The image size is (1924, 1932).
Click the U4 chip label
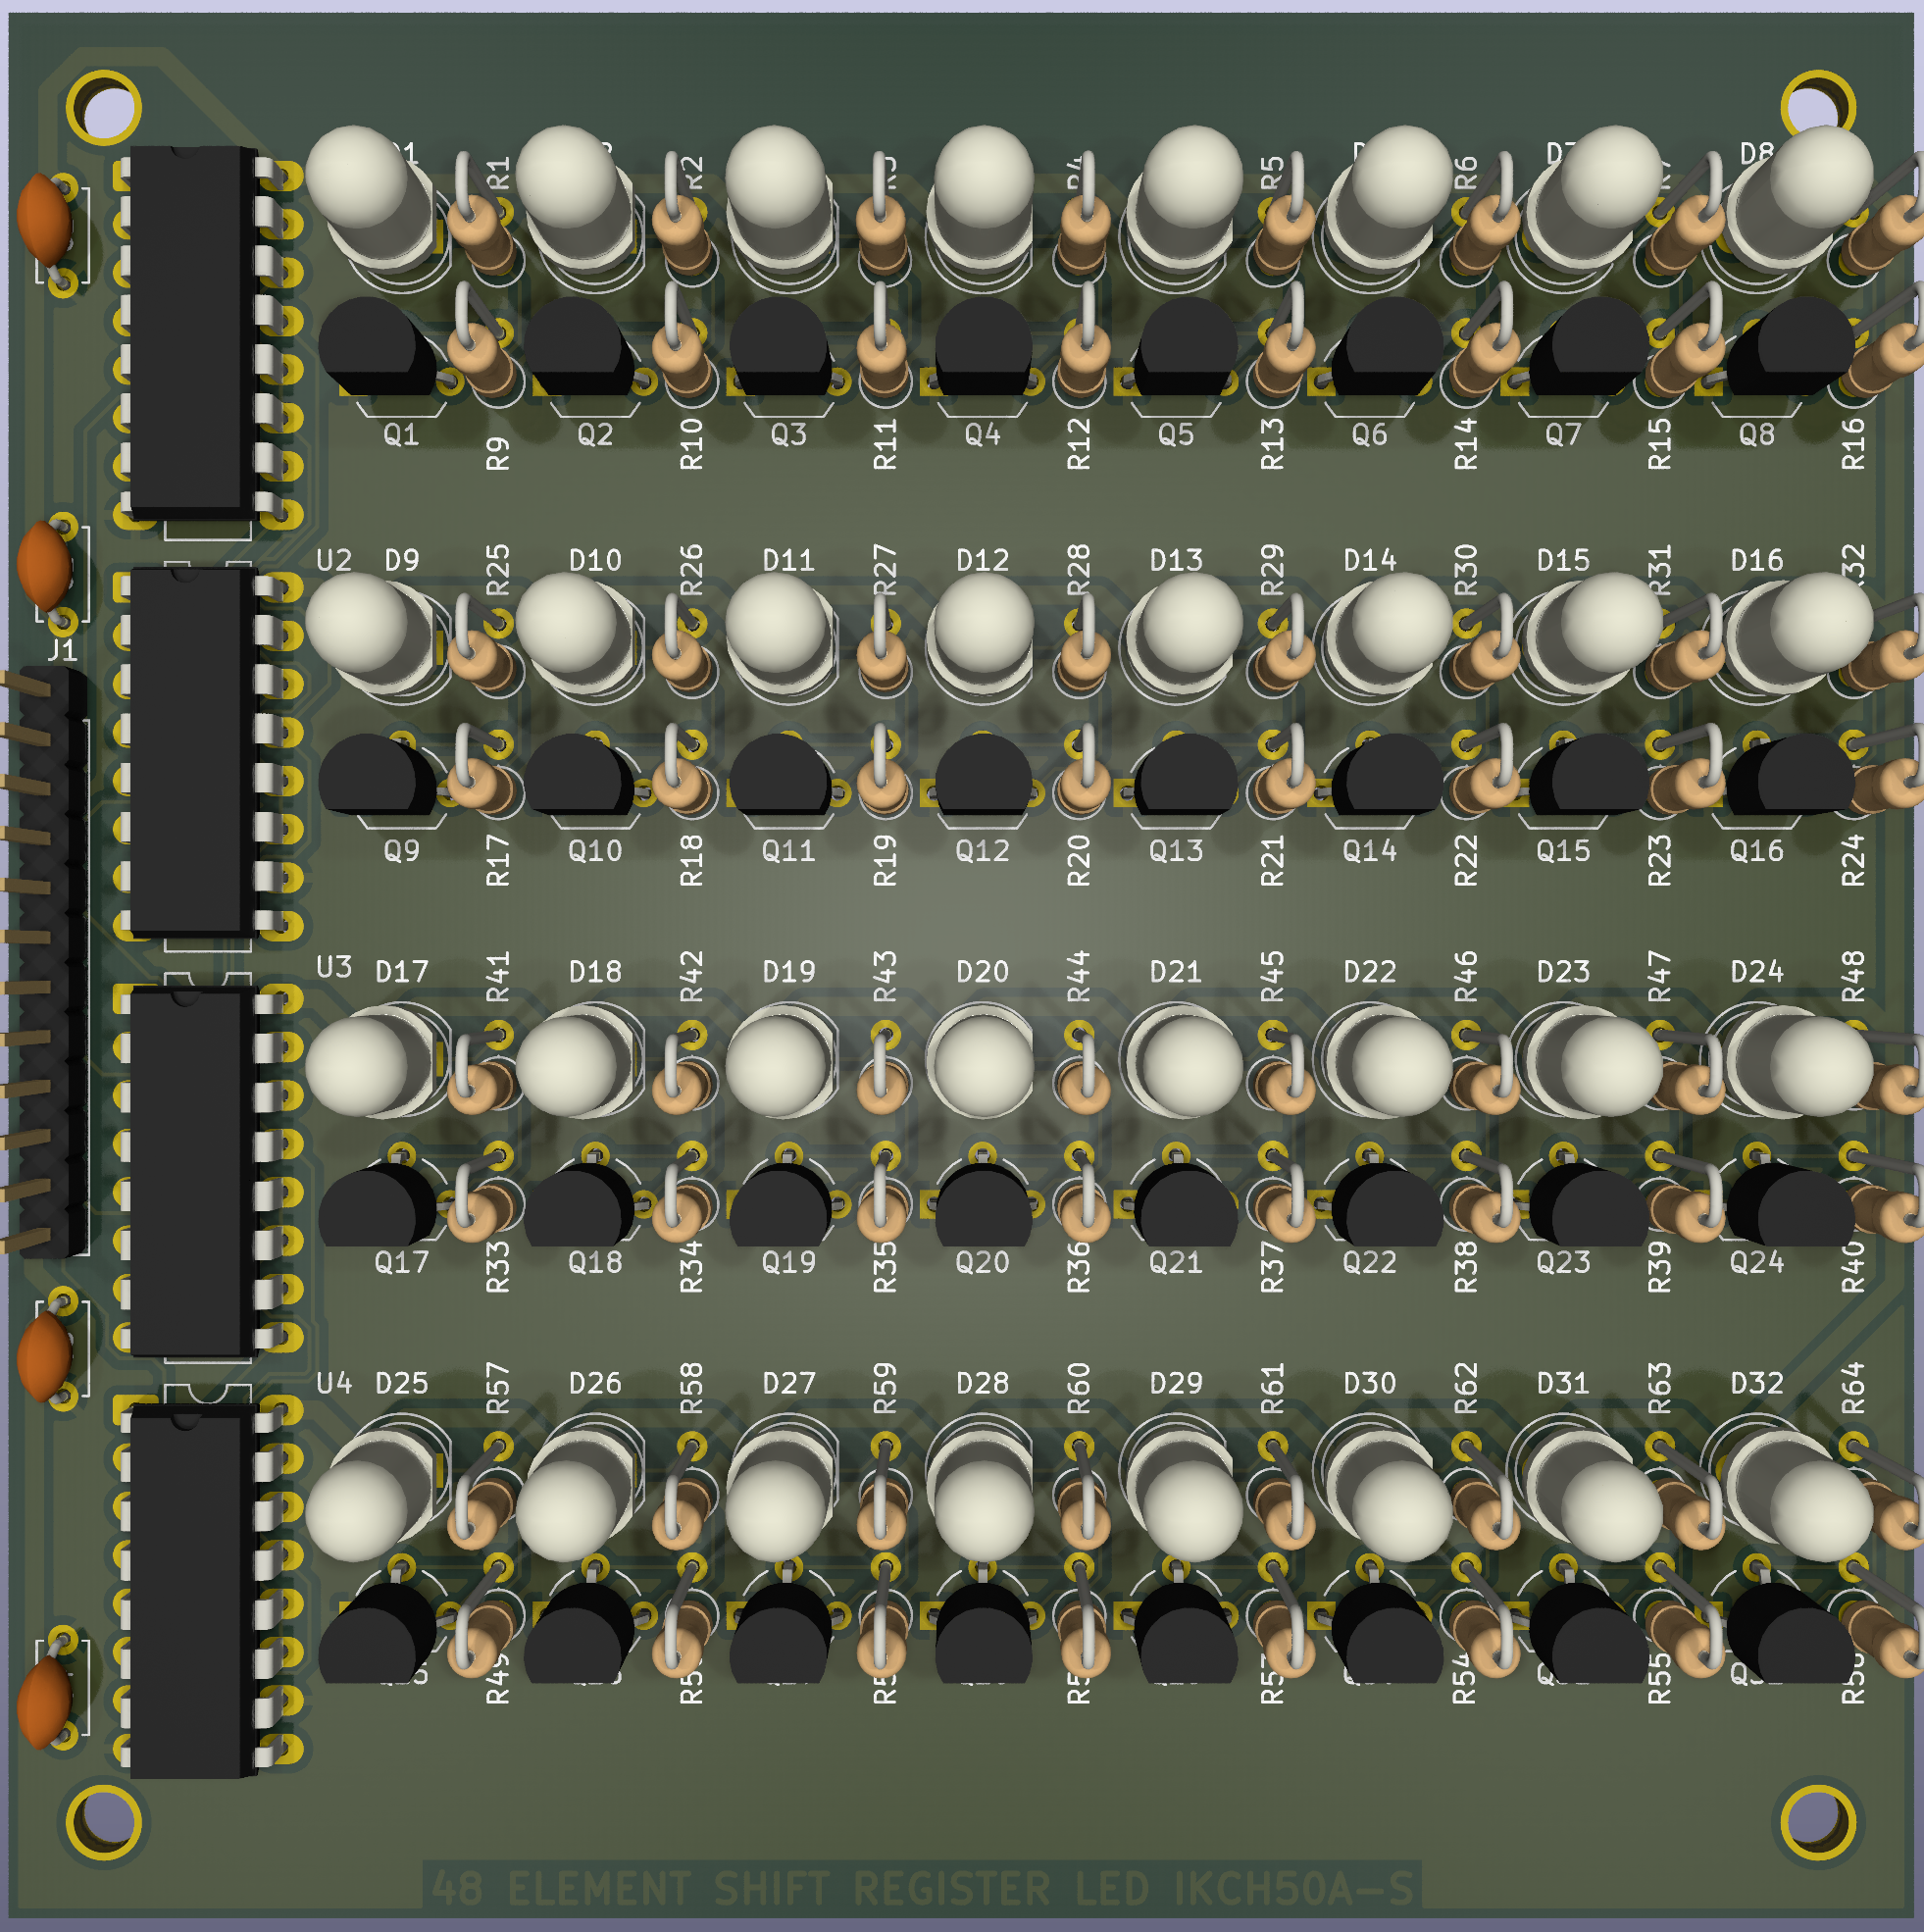pyautogui.click(x=334, y=1384)
